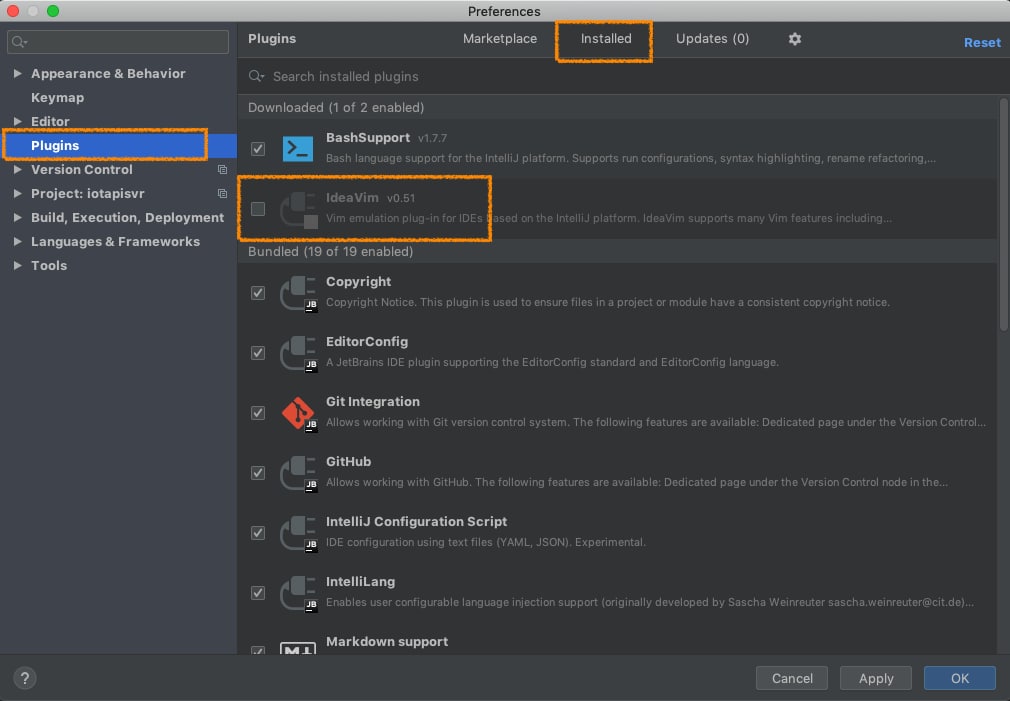This screenshot has height=701, width=1010.
Task: Expand the Project: iotapisvr arrow
Action: point(17,193)
